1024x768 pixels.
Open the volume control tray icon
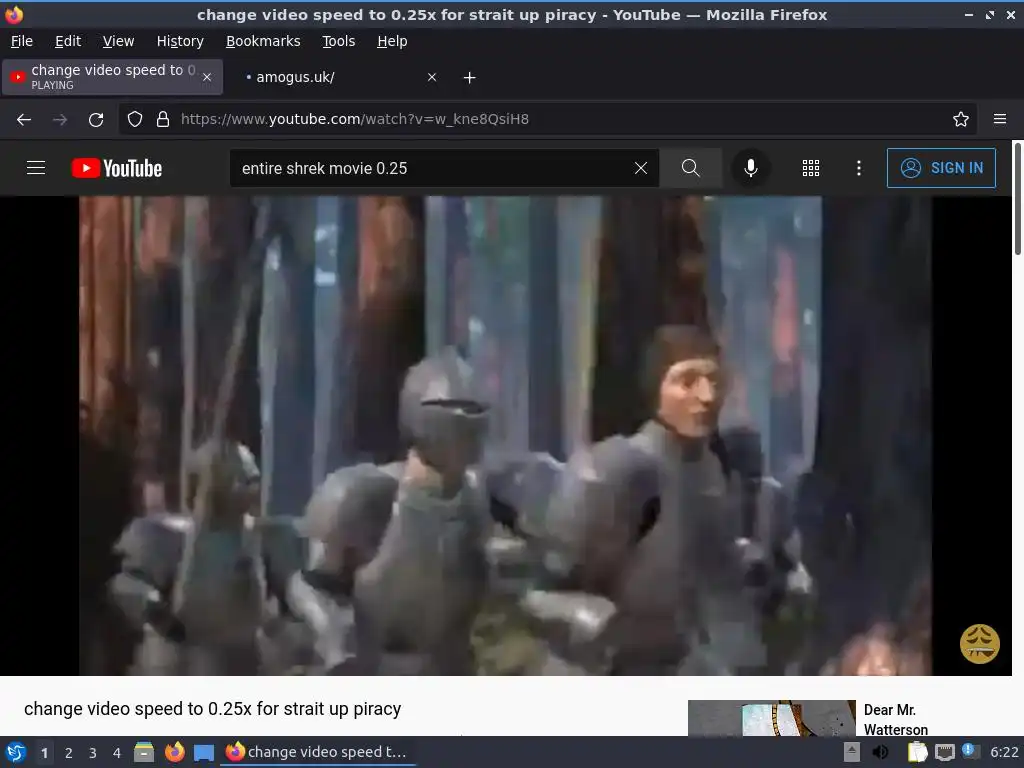point(880,752)
